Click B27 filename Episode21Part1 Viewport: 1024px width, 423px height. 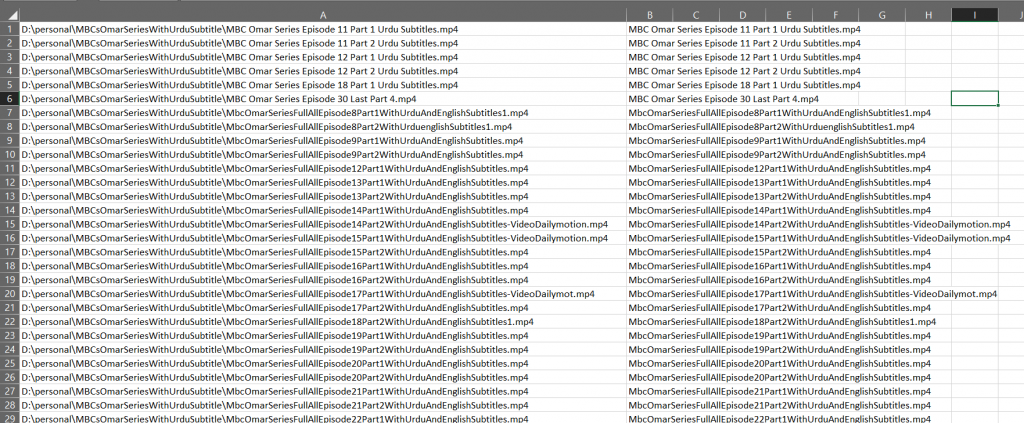(780, 391)
